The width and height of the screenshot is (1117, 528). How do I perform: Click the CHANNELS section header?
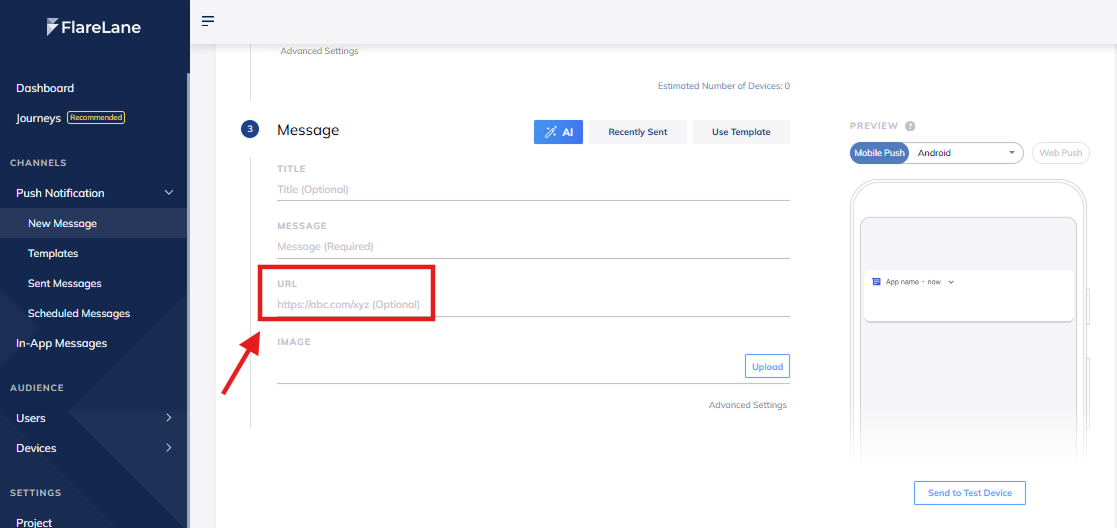(x=38, y=163)
